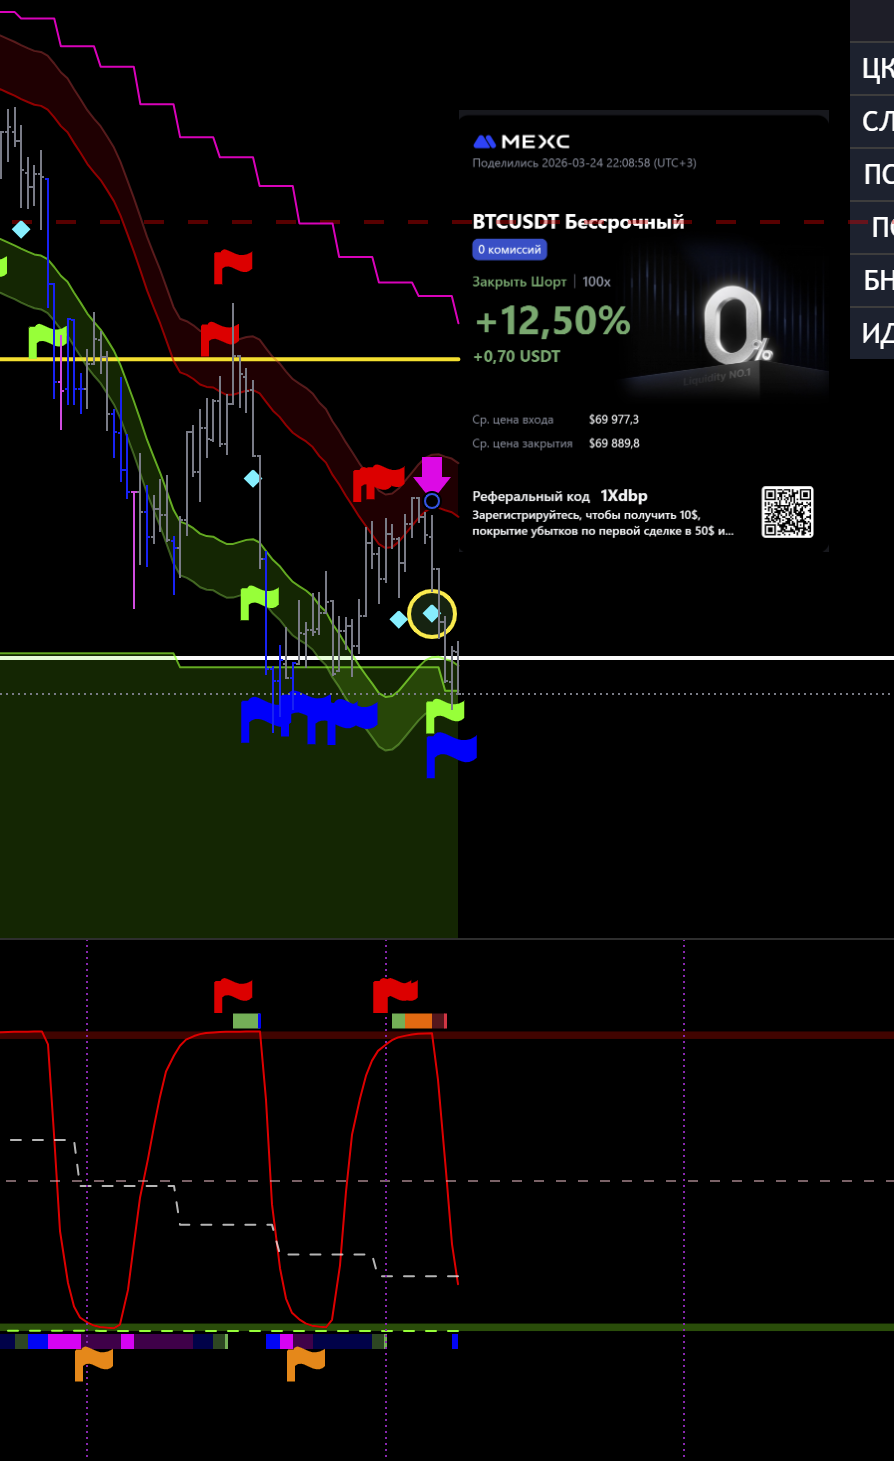
Task: Click the rightmost red flag above the oscillator
Action: [x=395, y=994]
